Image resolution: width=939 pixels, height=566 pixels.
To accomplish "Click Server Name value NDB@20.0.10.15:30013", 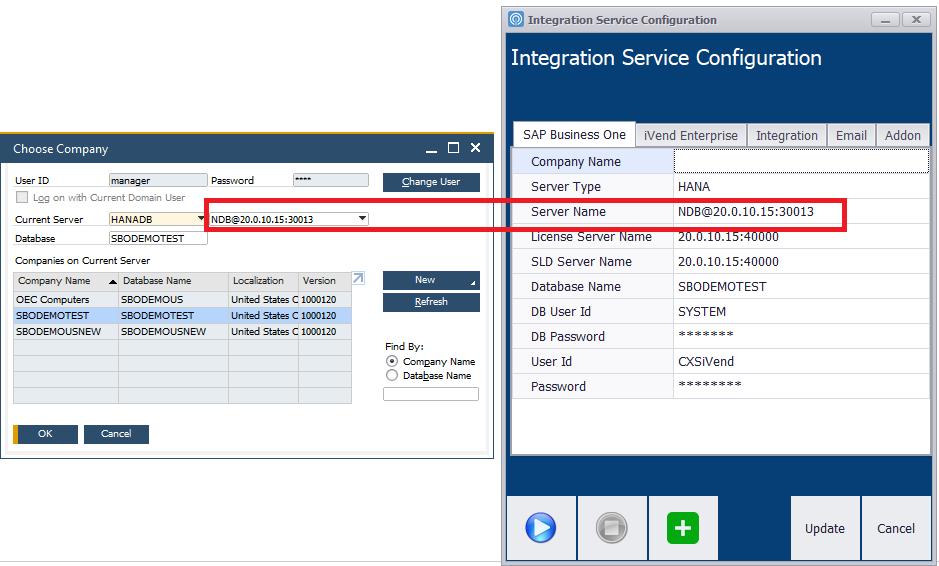I will pyautogui.click(x=801, y=212).
